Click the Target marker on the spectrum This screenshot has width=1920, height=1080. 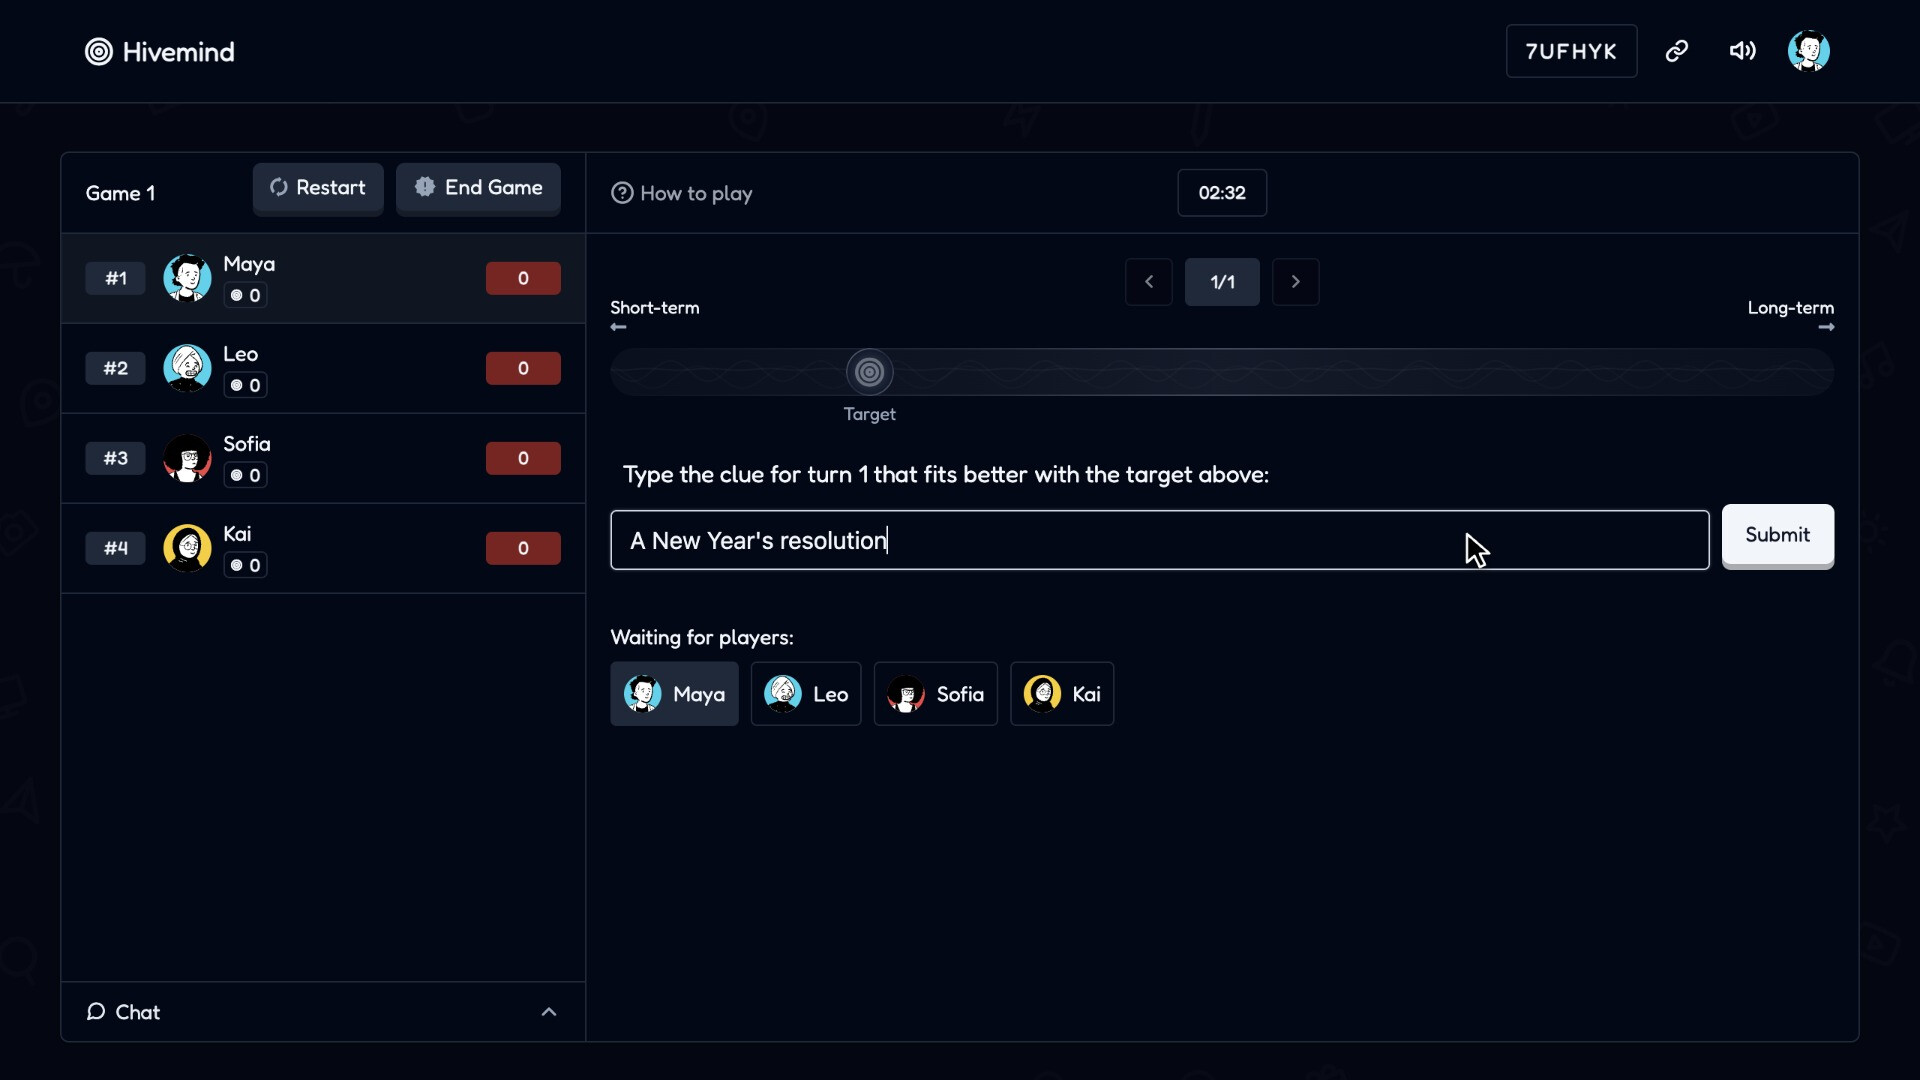pos(870,372)
